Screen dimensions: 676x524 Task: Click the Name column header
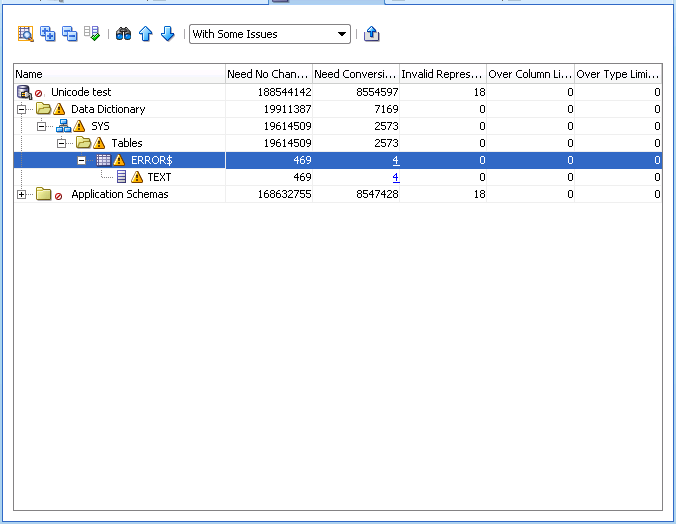[118, 74]
